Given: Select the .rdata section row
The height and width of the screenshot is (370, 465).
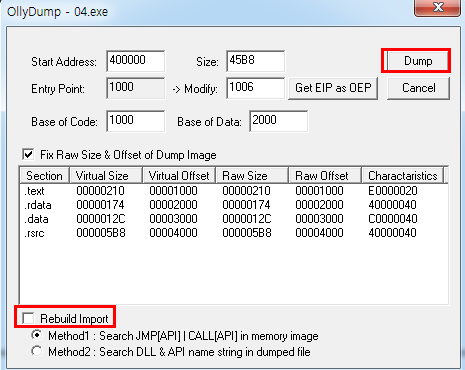Looking at the screenshot, I should pos(233,205).
